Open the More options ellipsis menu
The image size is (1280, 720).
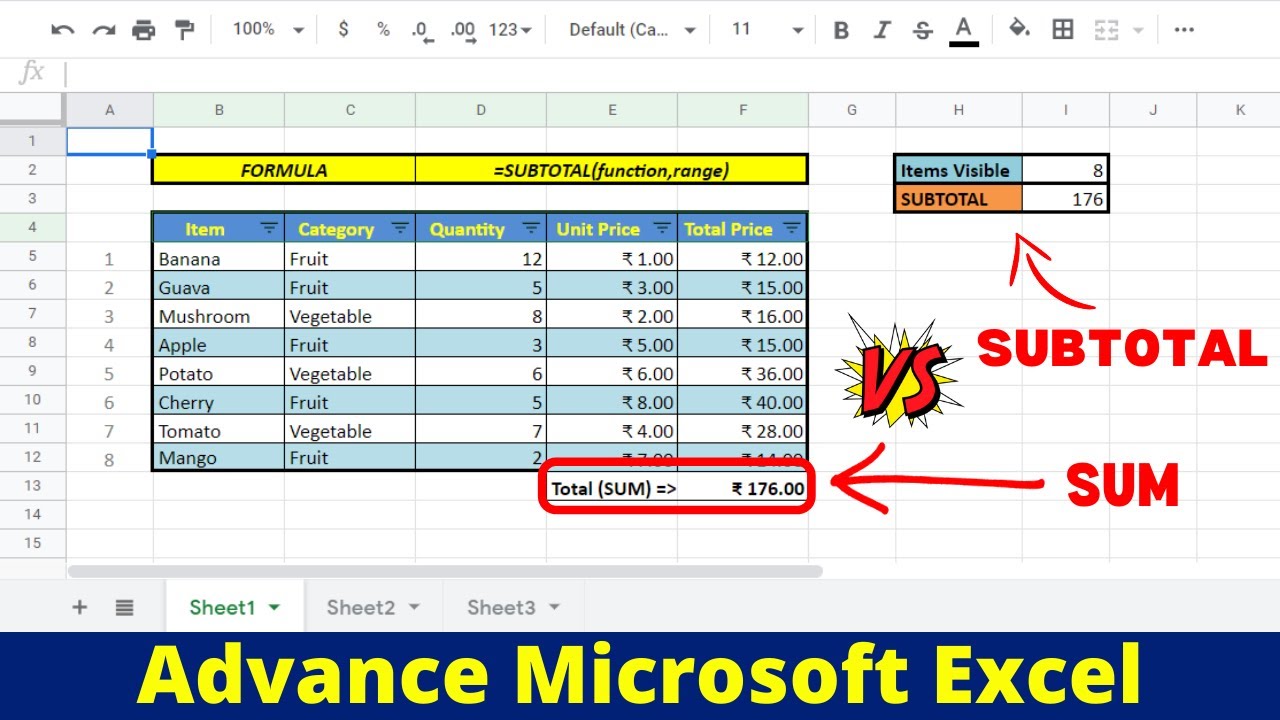click(x=1184, y=30)
